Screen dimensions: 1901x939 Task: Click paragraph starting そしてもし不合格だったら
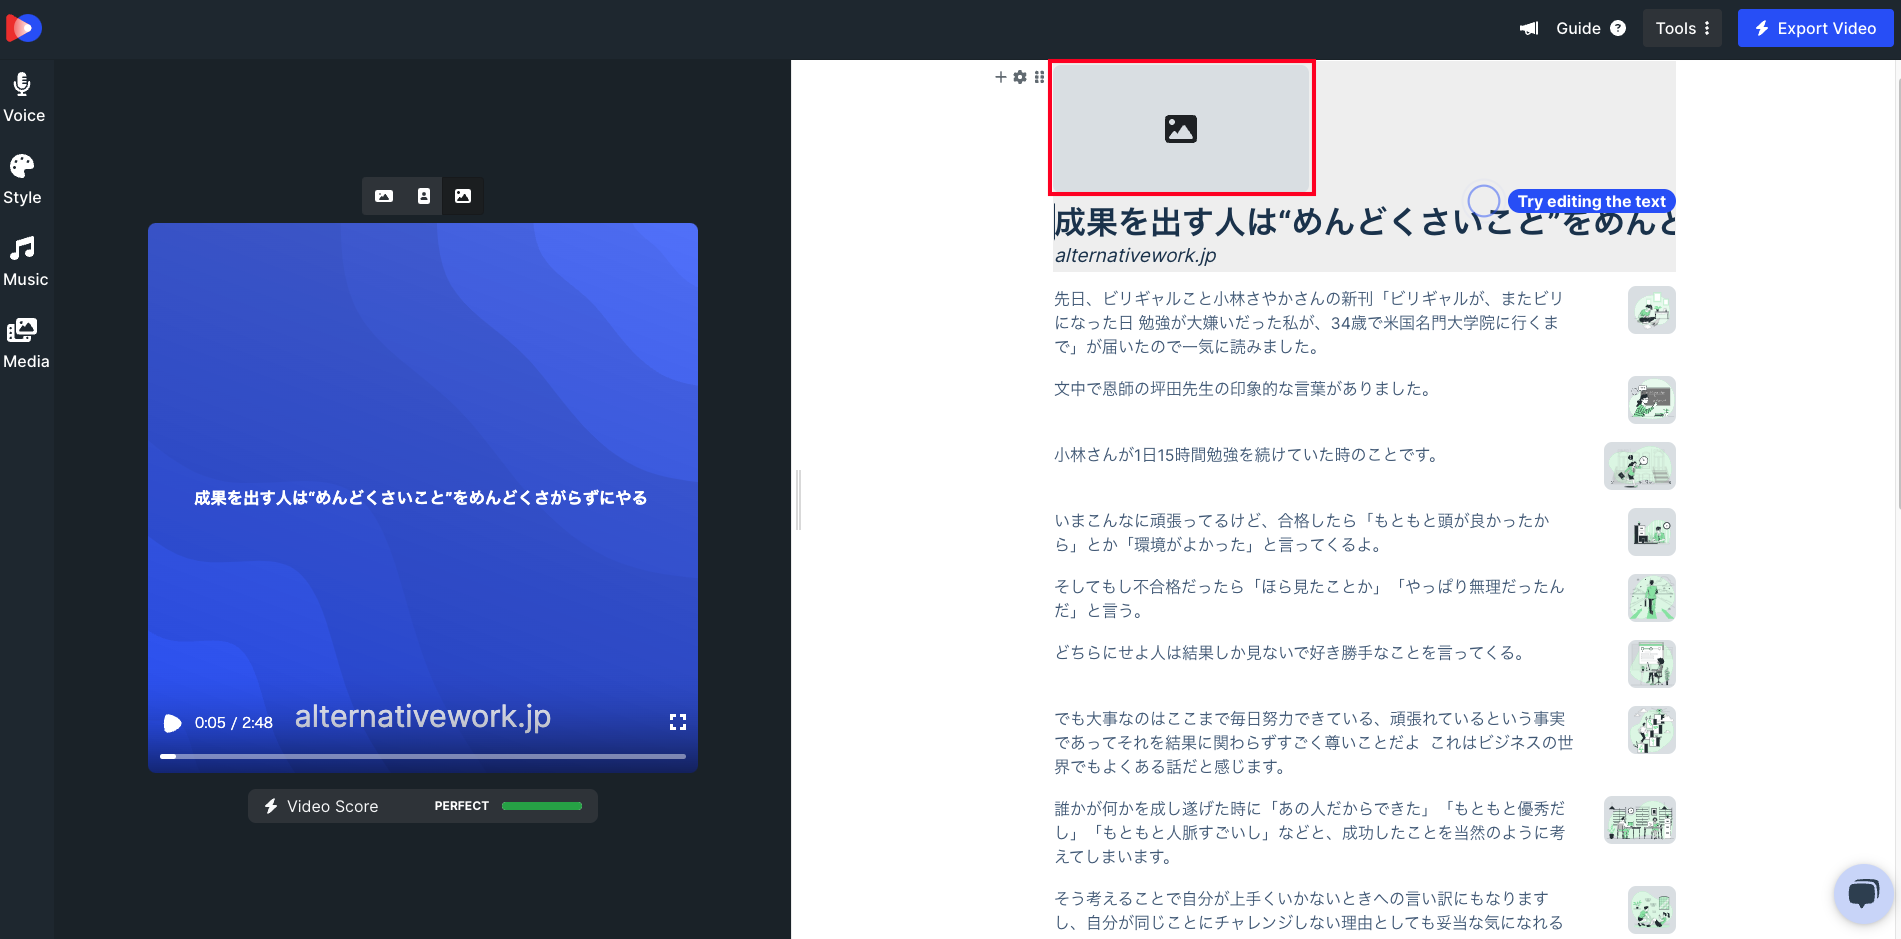click(x=1309, y=599)
